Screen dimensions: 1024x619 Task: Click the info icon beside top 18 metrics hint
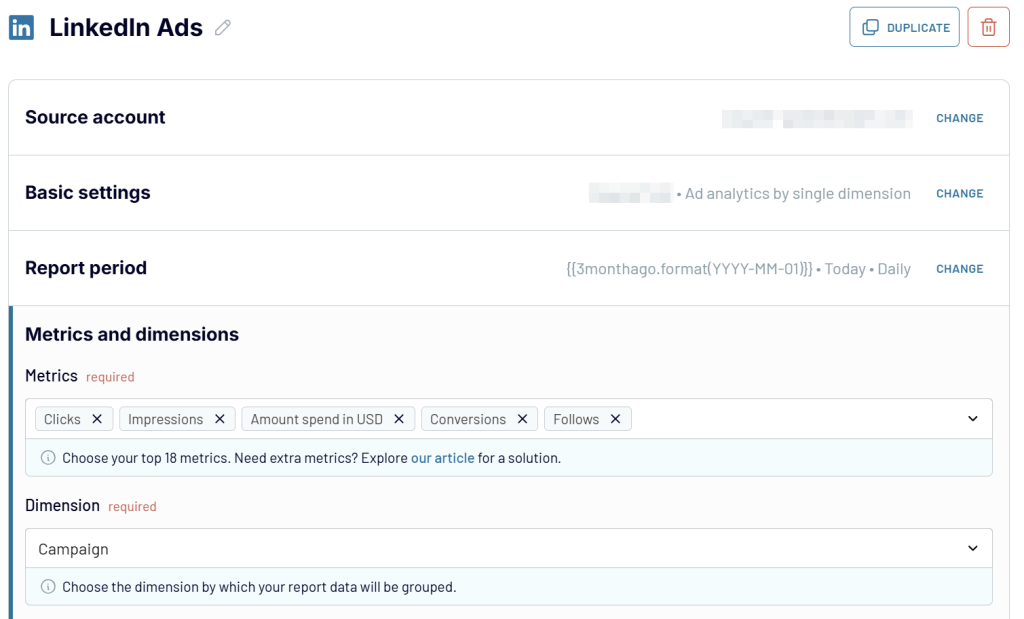tap(48, 457)
